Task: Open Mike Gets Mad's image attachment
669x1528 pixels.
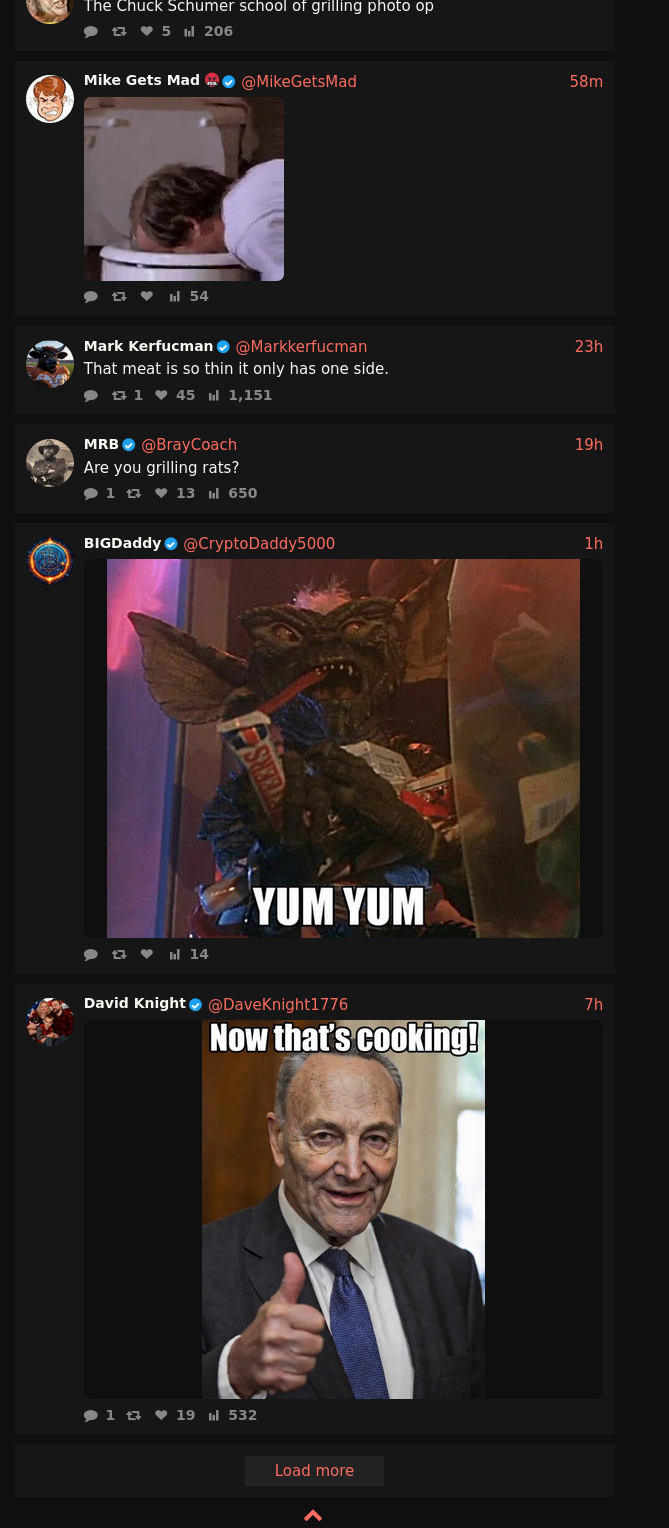Action: pyautogui.click(x=184, y=189)
